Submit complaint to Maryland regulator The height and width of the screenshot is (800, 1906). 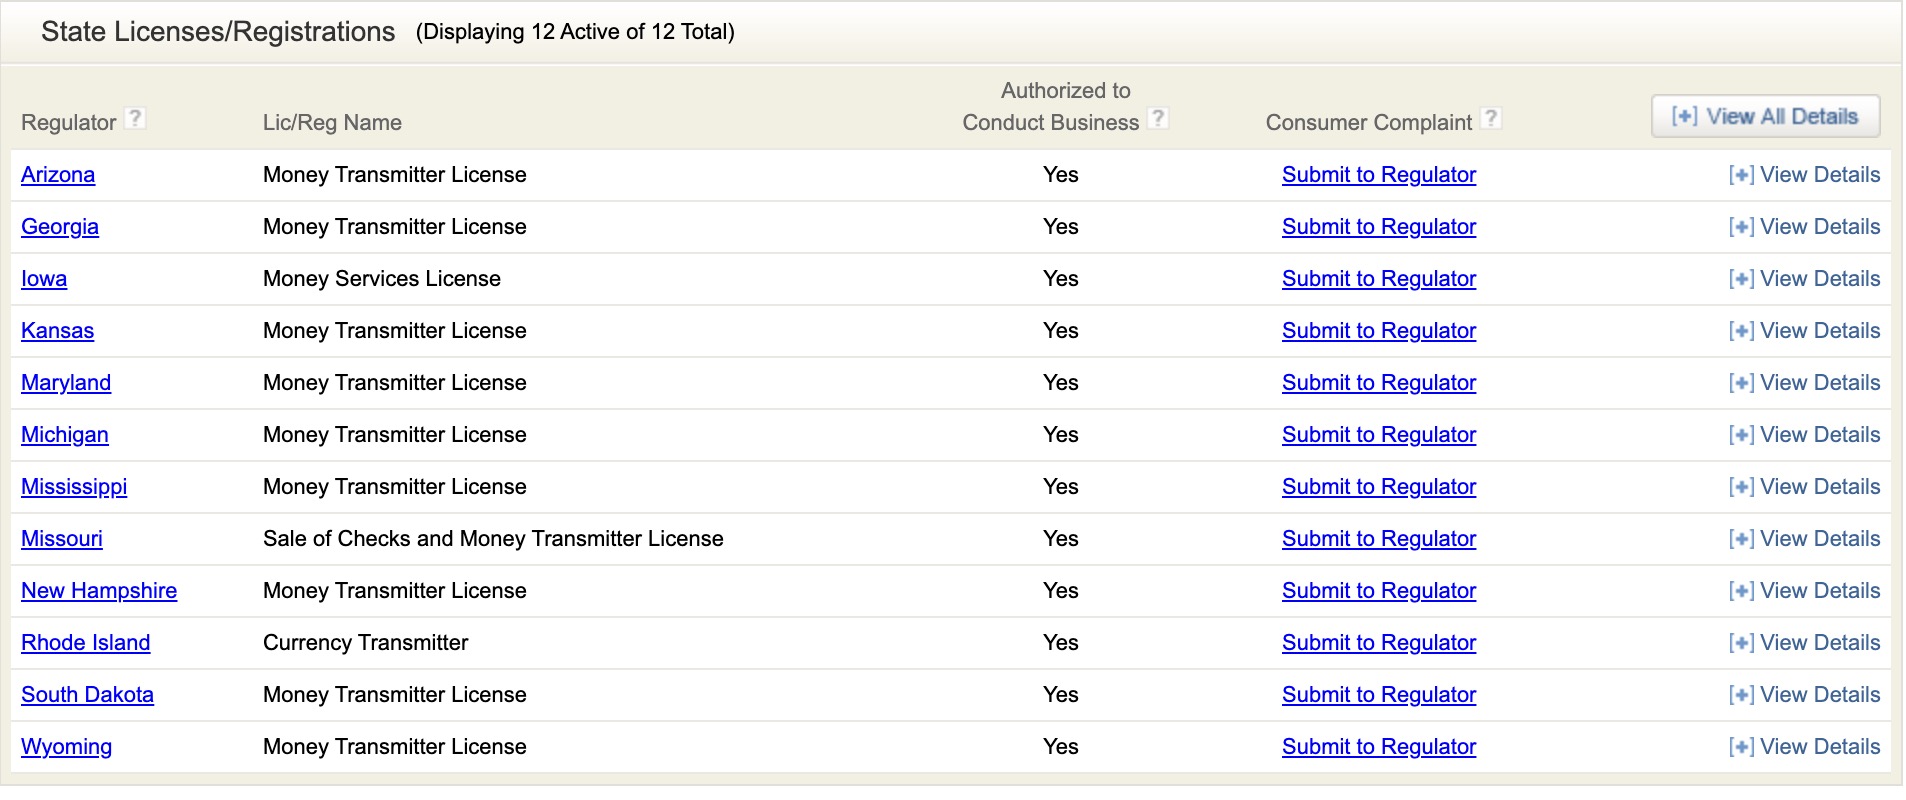pyautogui.click(x=1379, y=383)
